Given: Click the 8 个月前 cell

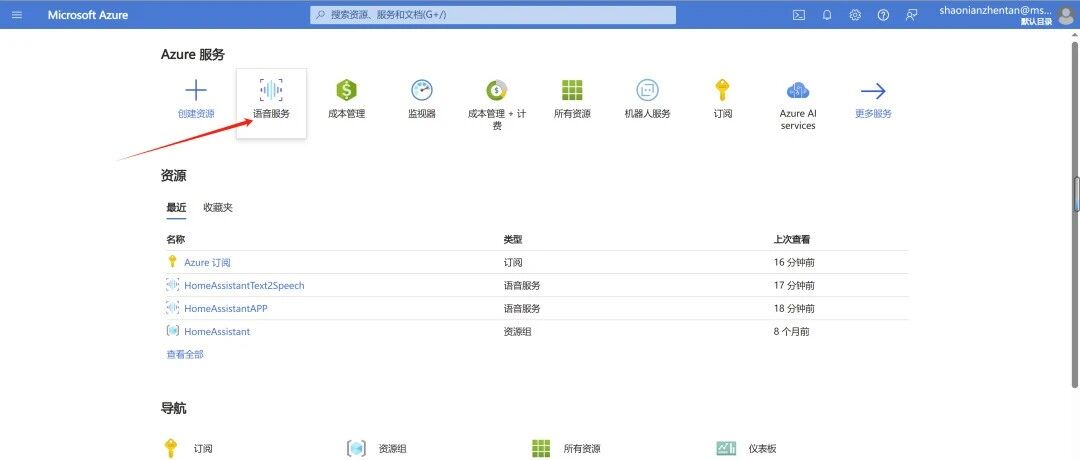Looking at the screenshot, I should [791, 331].
